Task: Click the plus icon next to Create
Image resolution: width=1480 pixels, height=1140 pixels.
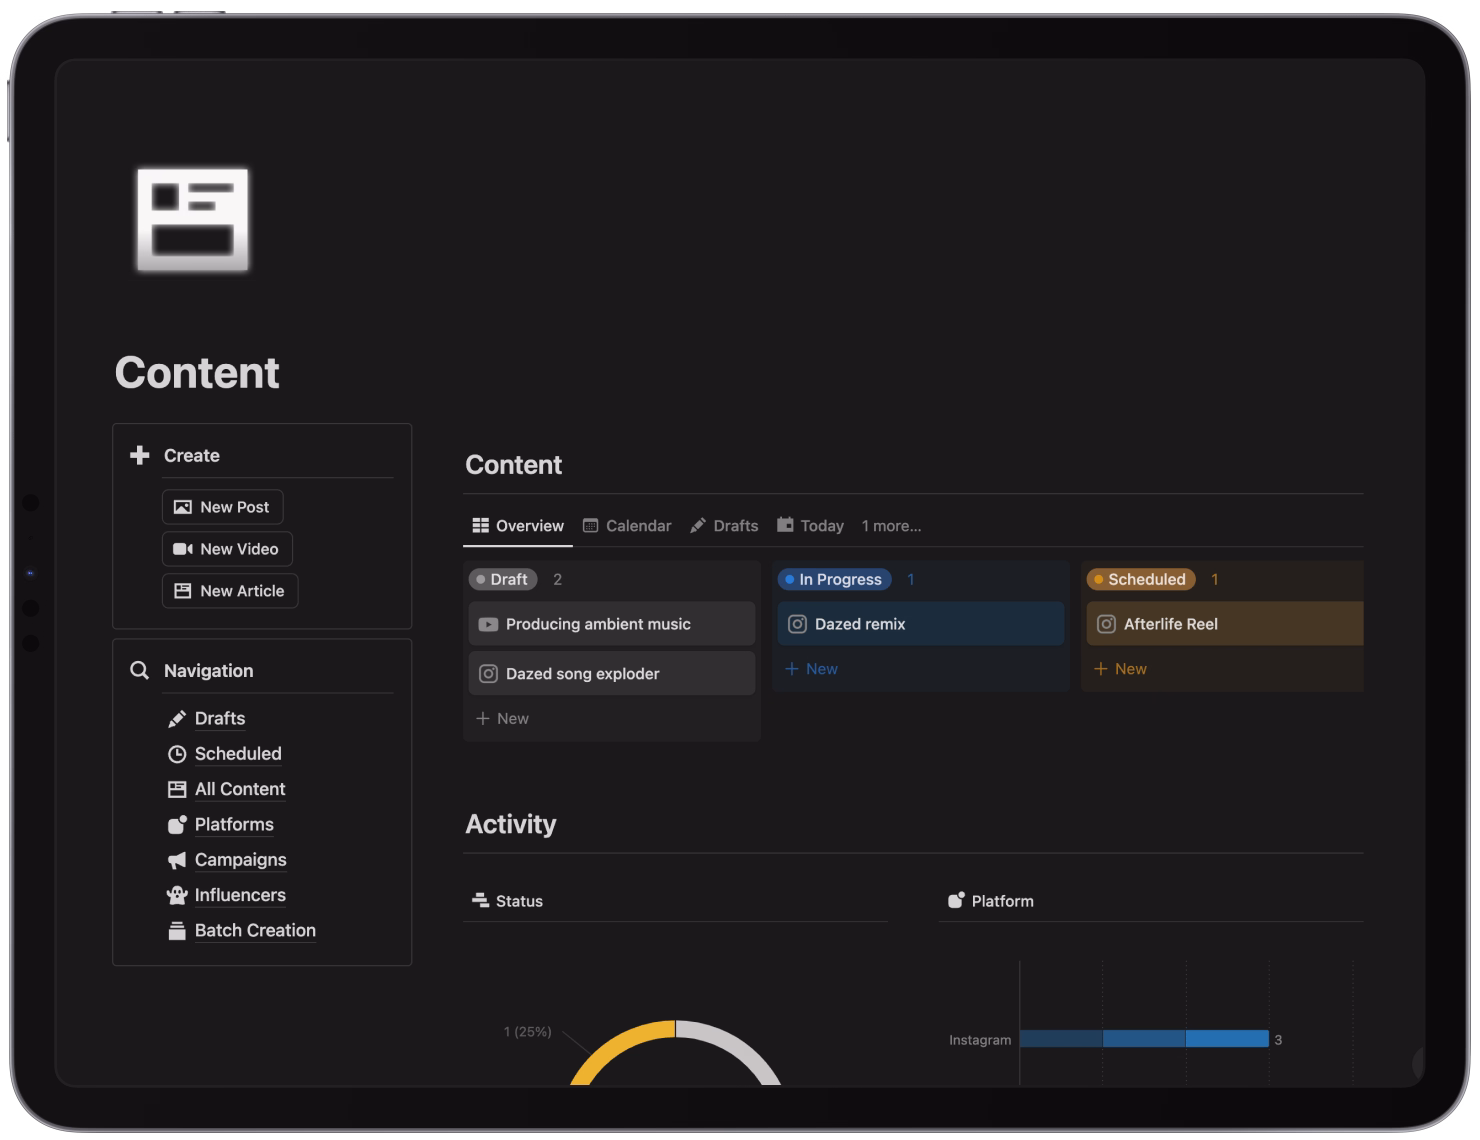Action: coord(139,455)
